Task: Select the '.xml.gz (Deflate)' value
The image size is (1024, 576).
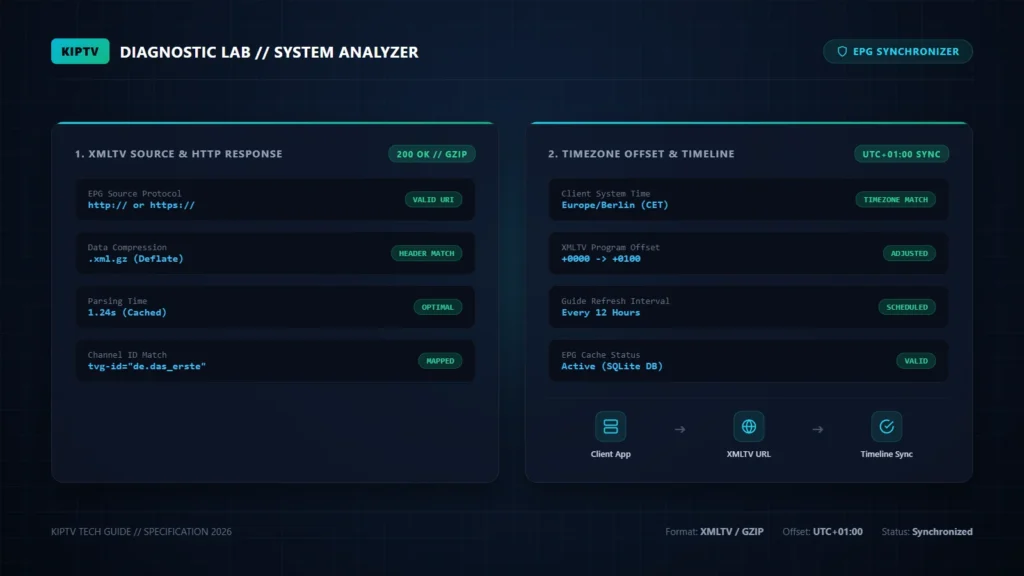Action: pos(135,259)
